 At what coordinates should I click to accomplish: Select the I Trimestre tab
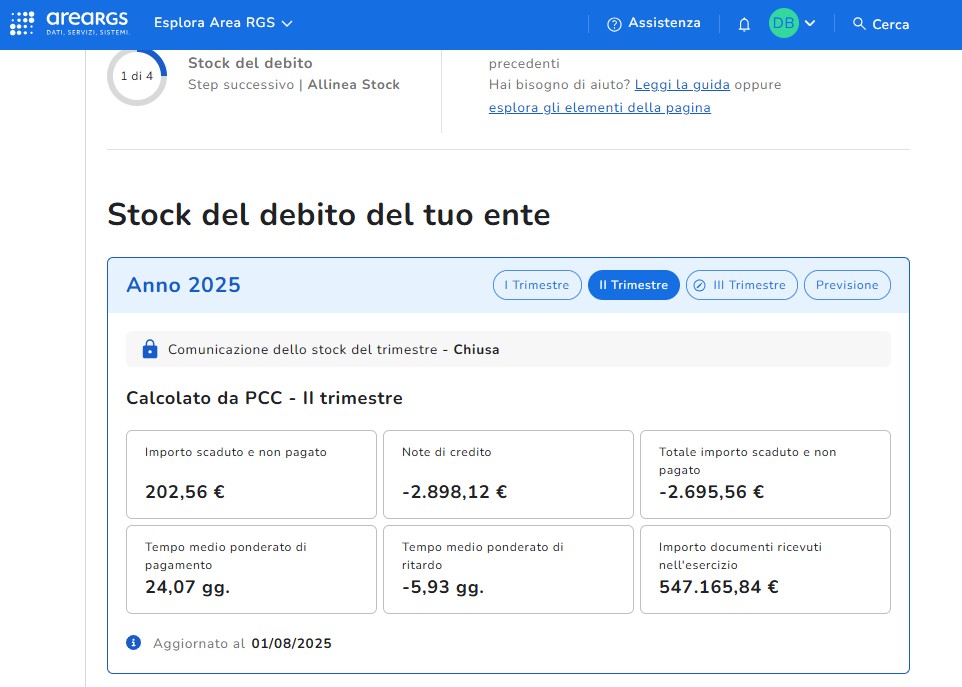click(x=536, y=285)
